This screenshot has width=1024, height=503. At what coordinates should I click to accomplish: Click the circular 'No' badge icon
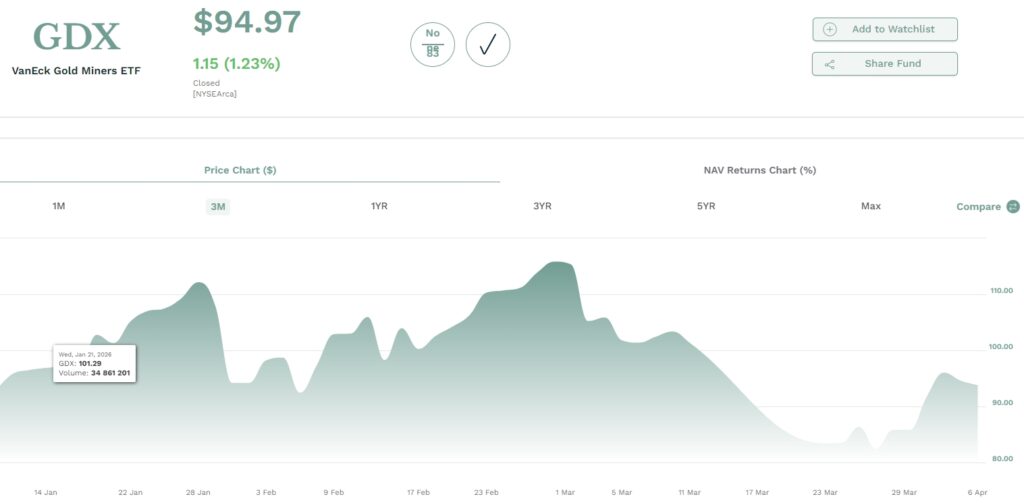point(432,44)
